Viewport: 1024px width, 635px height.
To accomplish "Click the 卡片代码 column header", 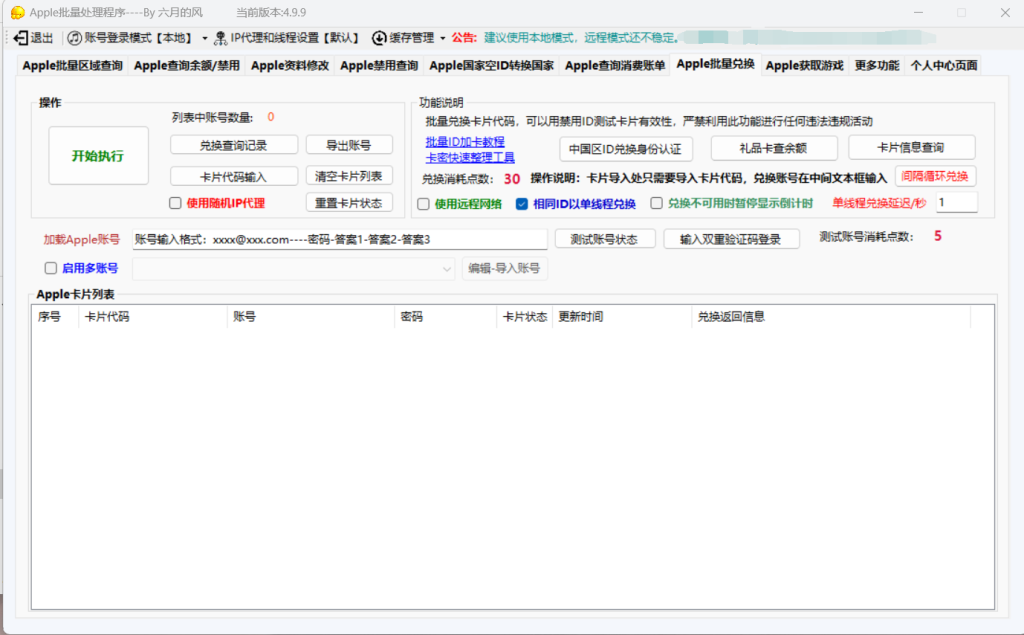I will tap(107, 317).
